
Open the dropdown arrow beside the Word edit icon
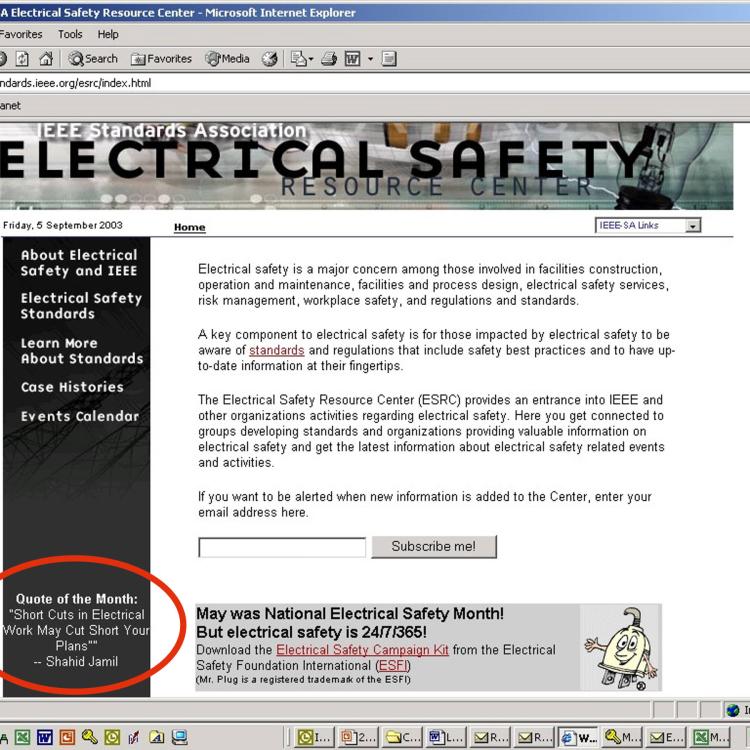pyautogui.click(x=369, y=59)
